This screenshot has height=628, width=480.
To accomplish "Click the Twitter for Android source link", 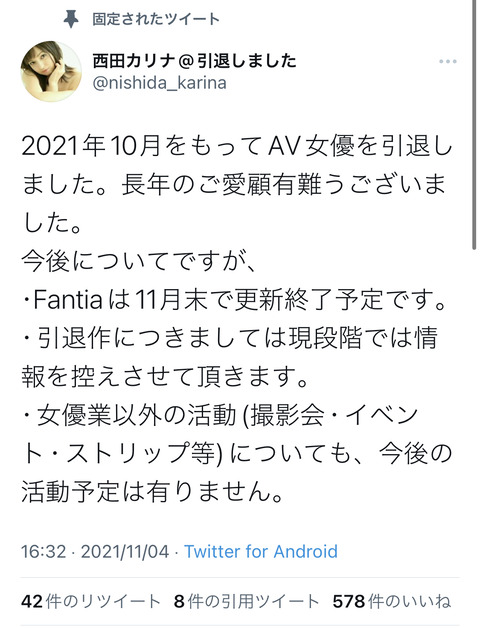I will (x=261, y=552).
